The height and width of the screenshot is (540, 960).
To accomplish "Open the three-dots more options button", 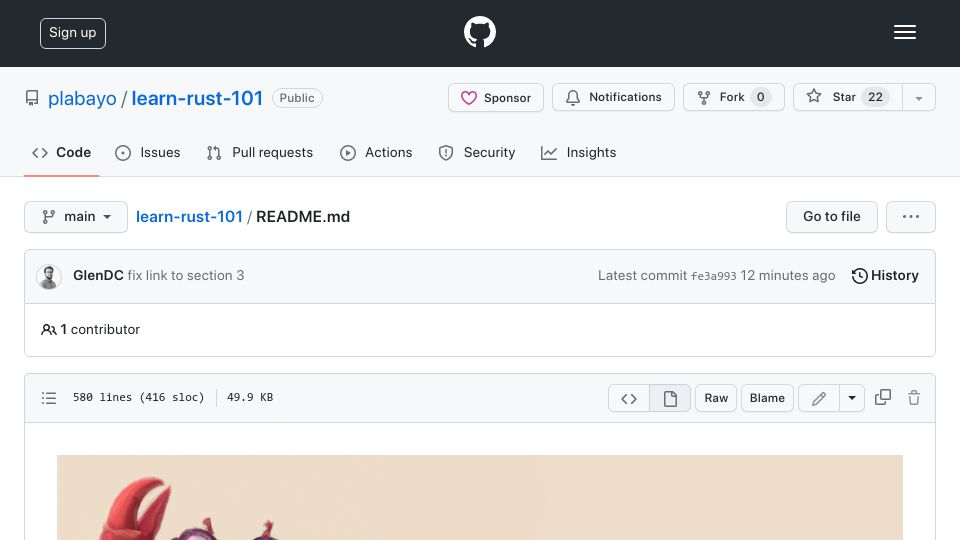I will (910, 217).
